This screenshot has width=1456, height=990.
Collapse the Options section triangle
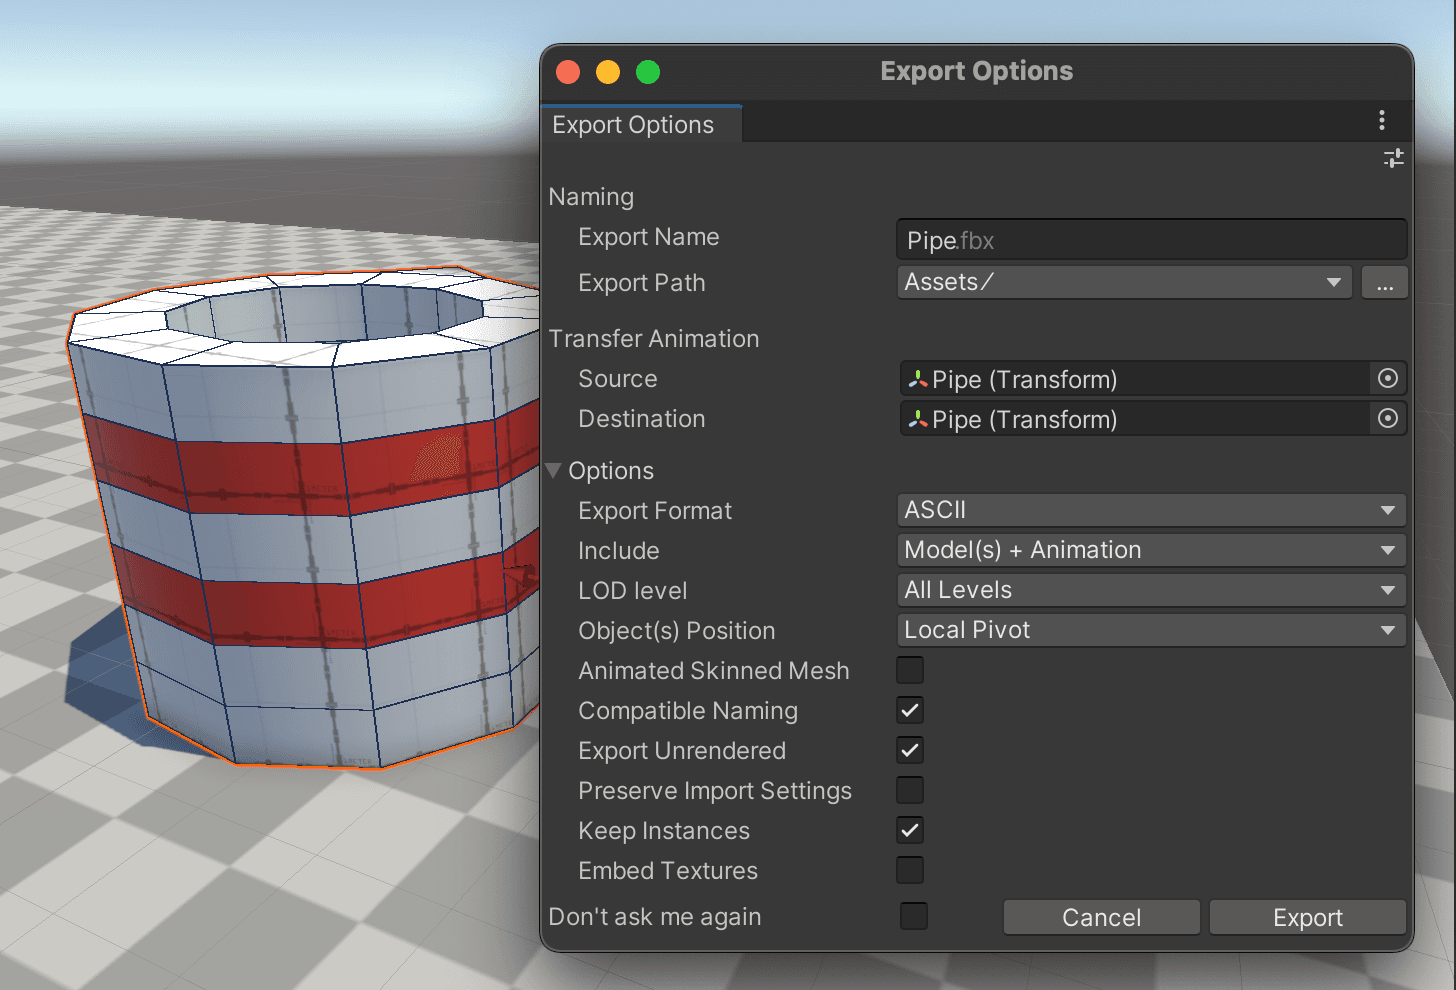coord(554,471)
